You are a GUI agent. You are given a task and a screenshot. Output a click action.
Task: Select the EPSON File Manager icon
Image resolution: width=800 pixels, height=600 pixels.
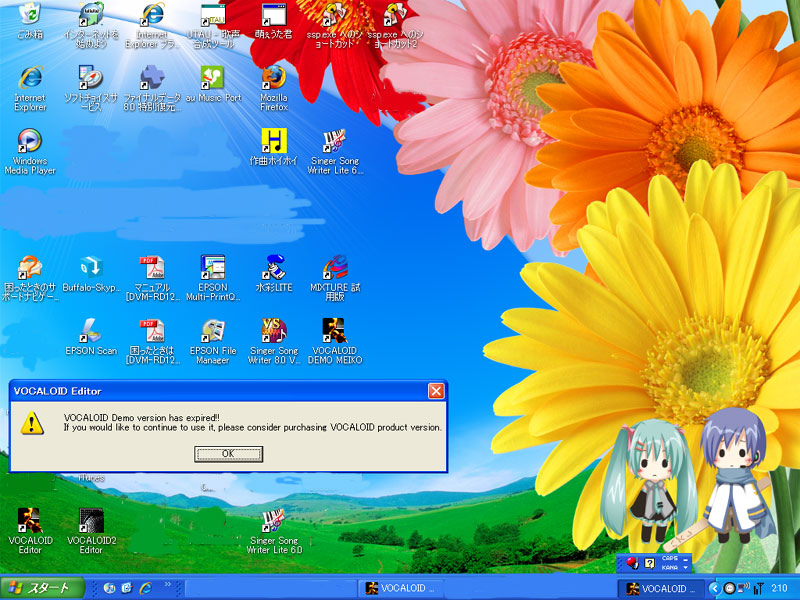click(213, 341)
